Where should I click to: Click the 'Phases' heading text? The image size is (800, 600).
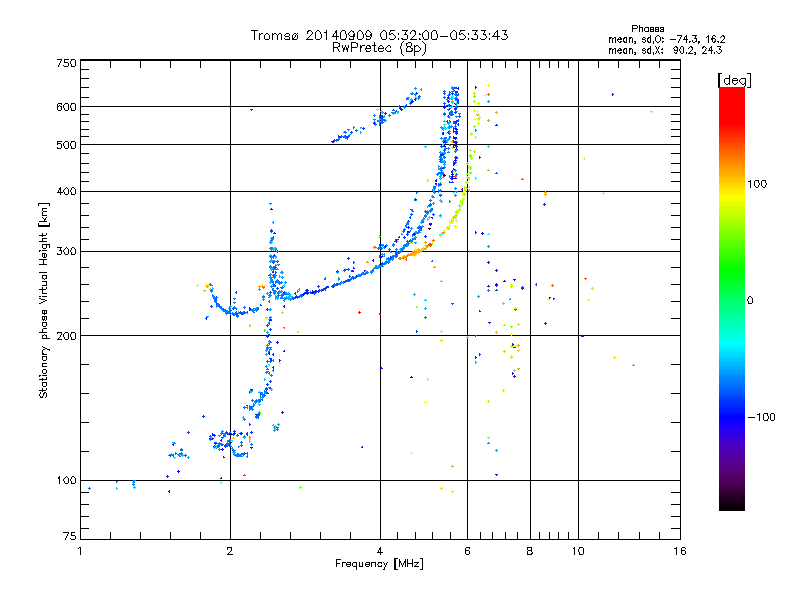point(647,29)
